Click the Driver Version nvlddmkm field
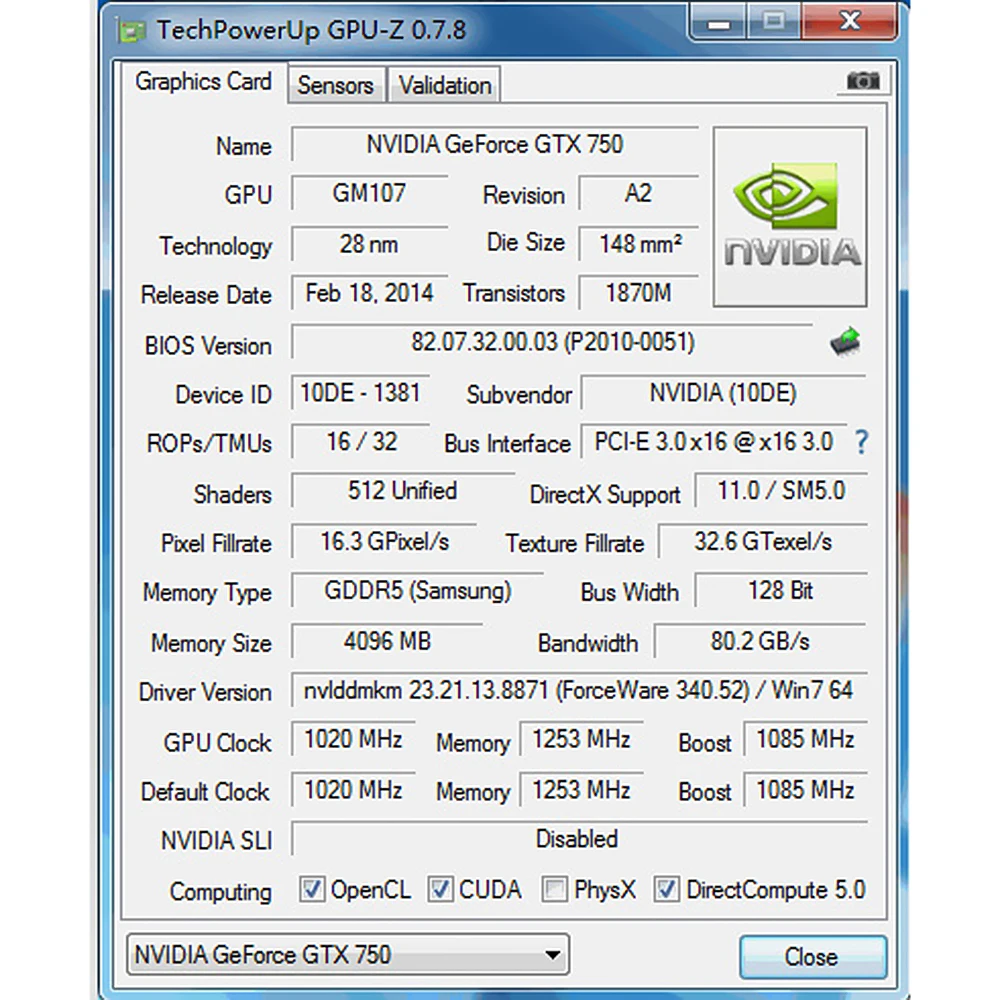The image size is (1000, 1000). coord(579,690)
